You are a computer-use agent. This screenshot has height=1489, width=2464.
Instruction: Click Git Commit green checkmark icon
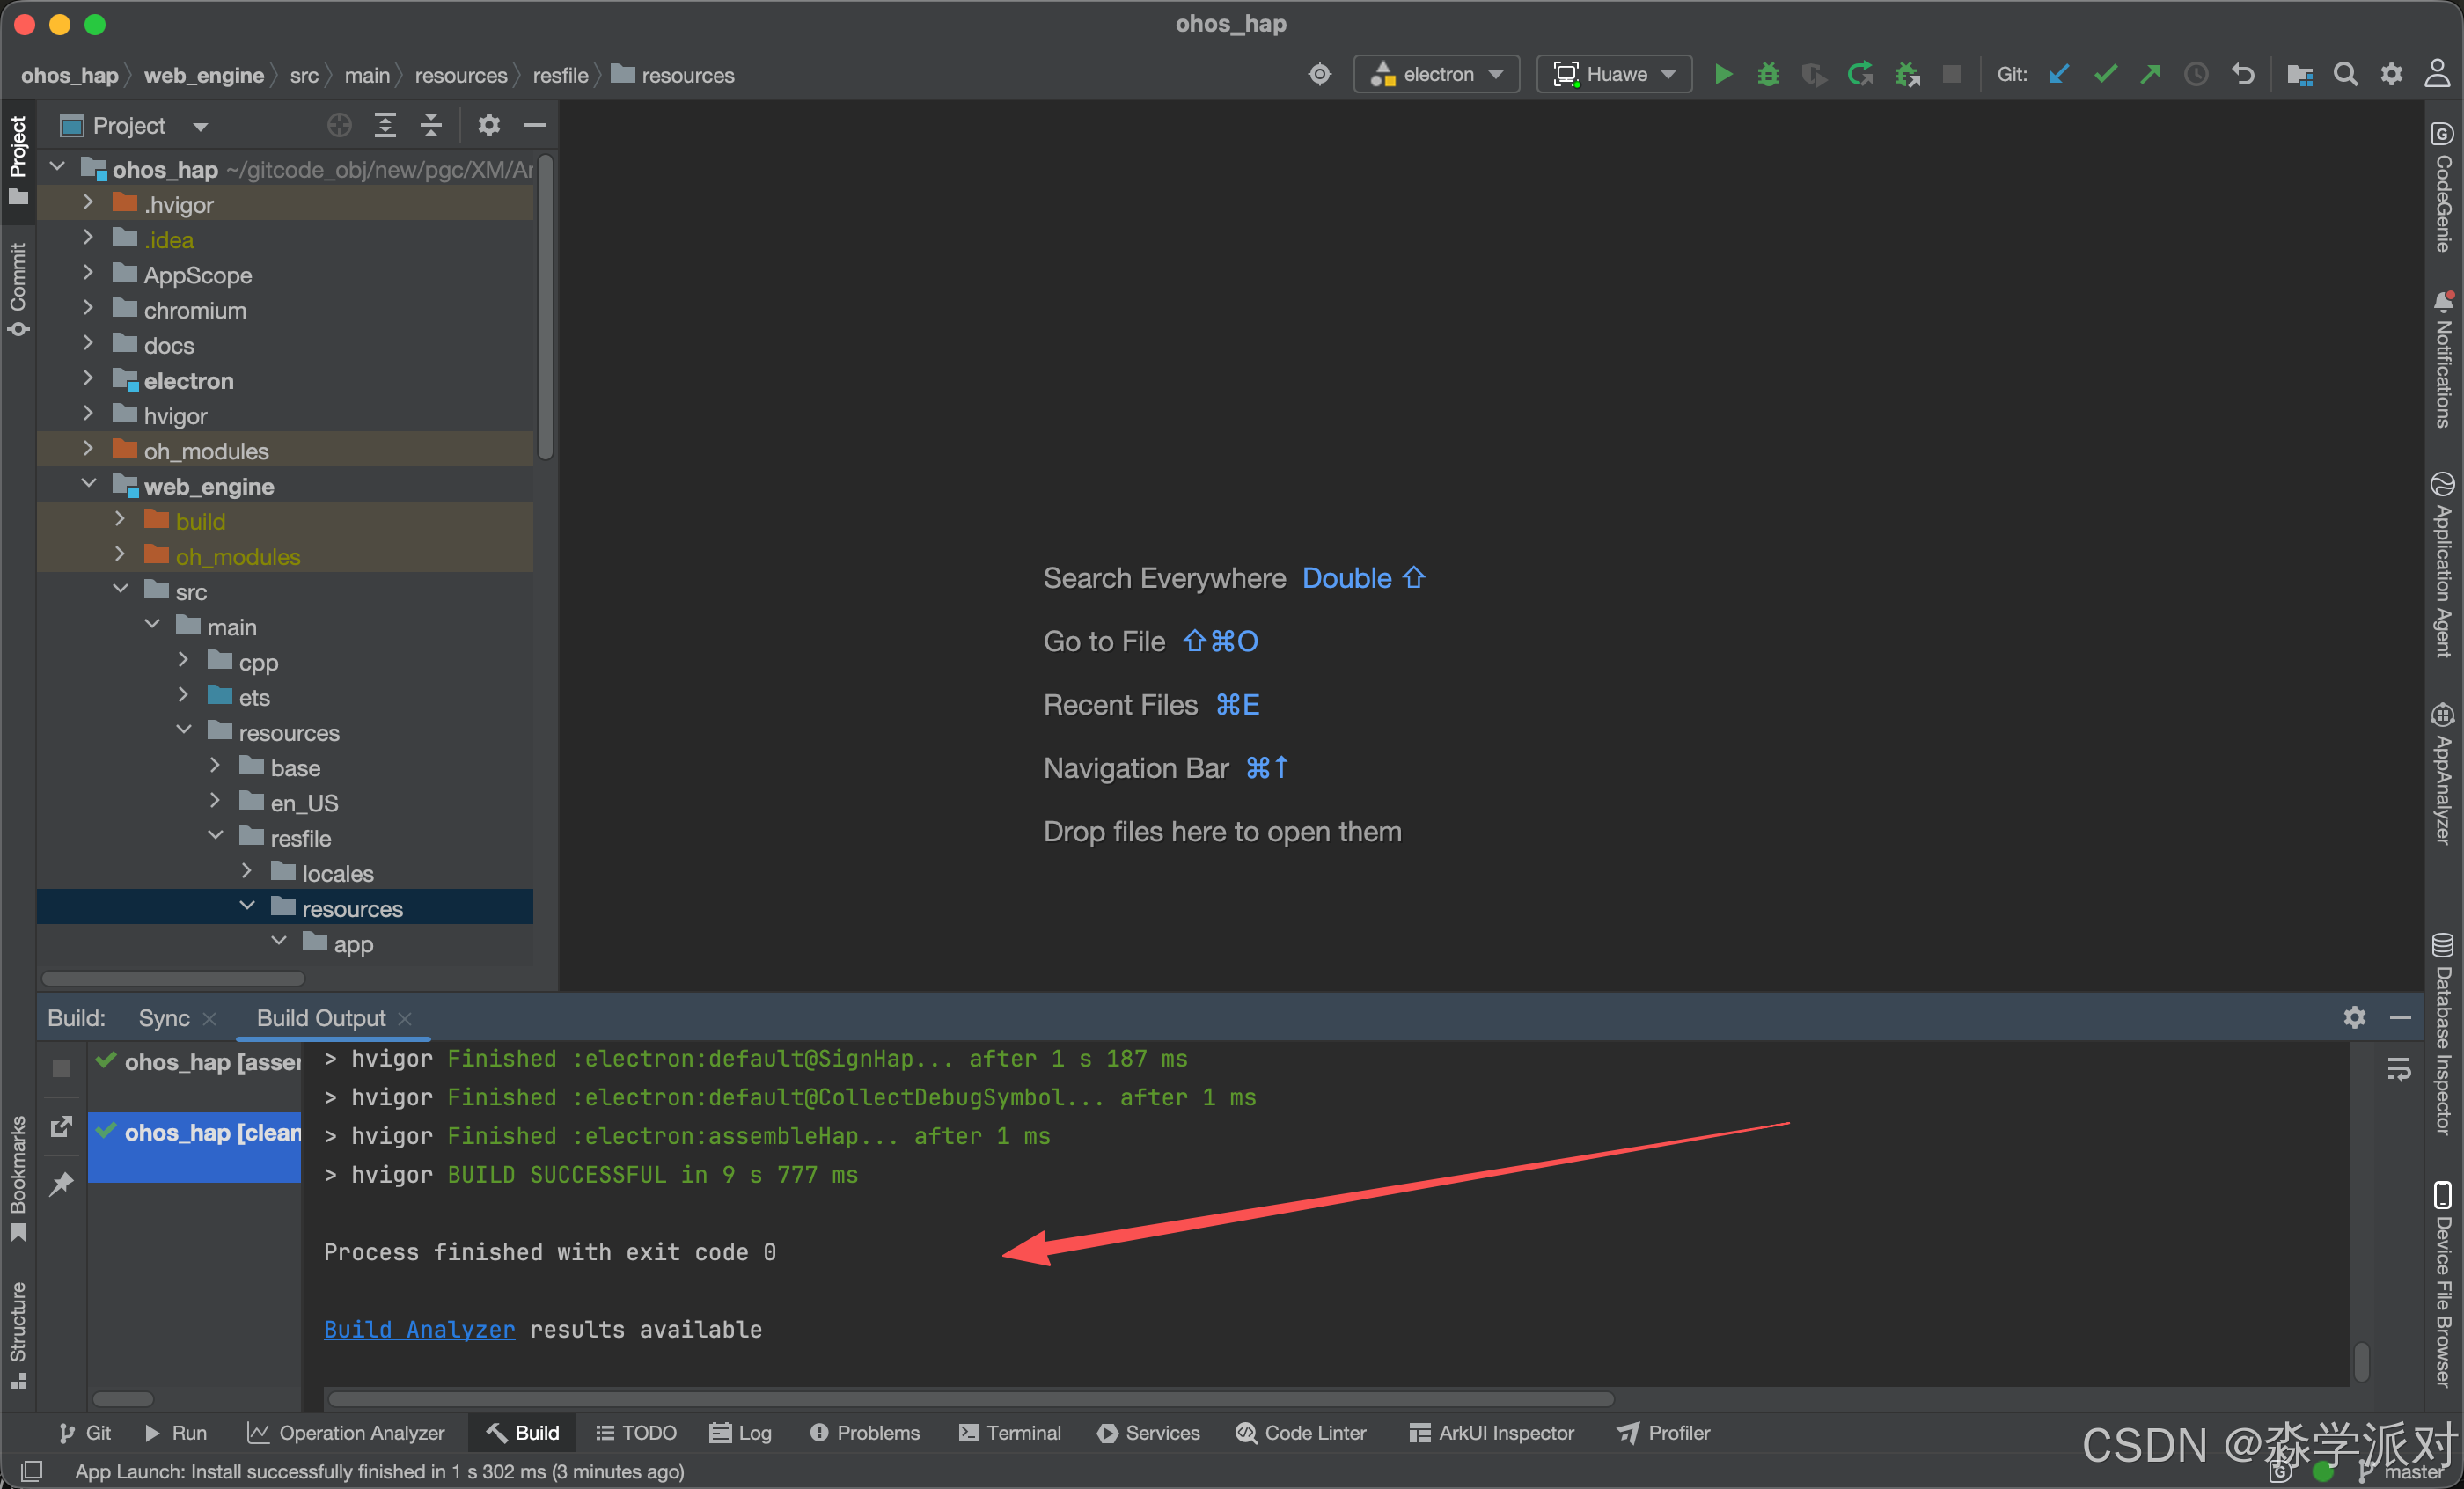[2105, 75]
